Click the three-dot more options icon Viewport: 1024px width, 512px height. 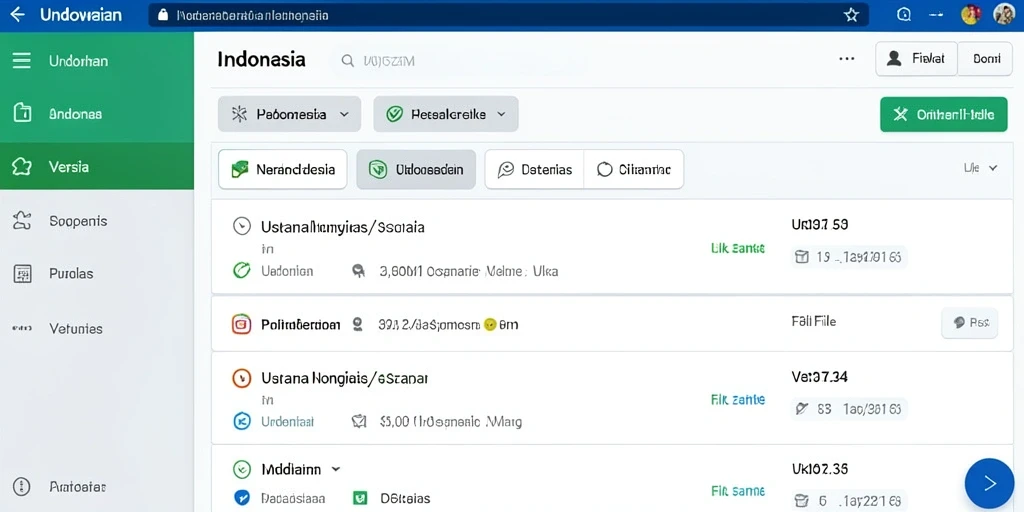pos(847,59)
